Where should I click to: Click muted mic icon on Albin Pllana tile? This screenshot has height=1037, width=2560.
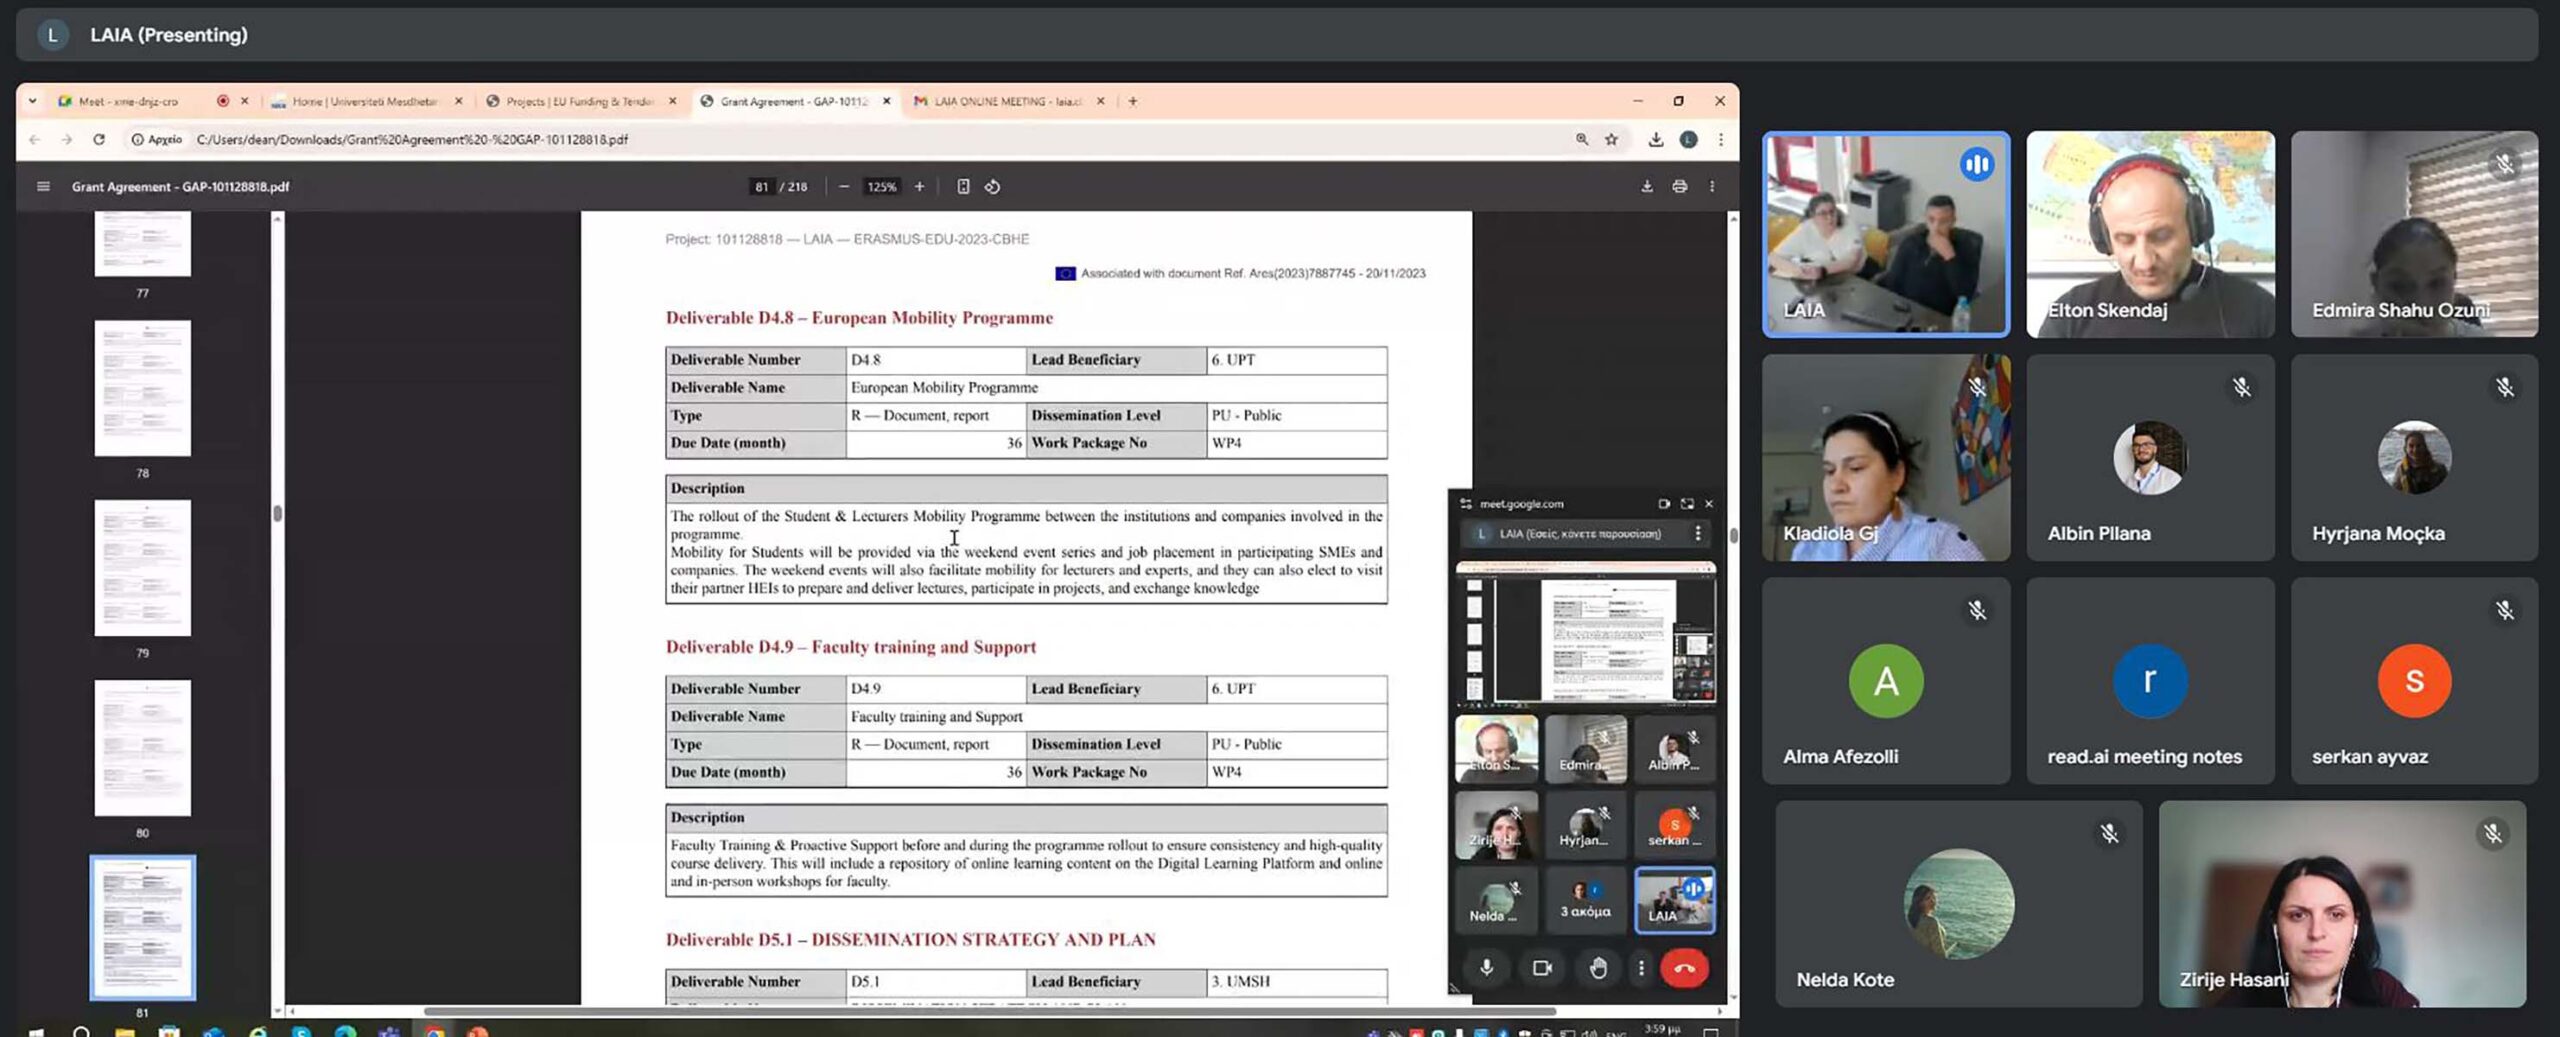pyautogui.click(x=2242, y=388)
